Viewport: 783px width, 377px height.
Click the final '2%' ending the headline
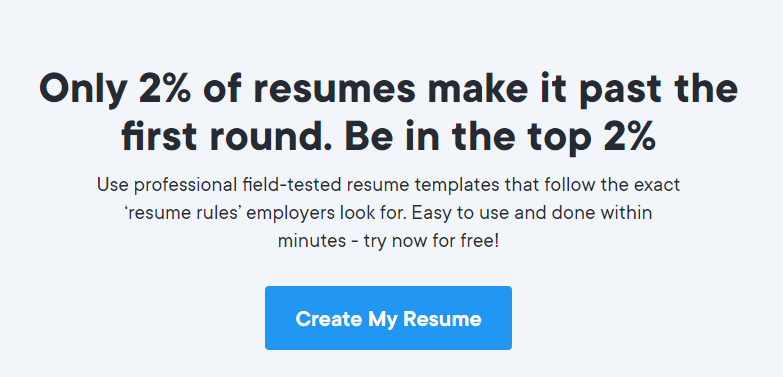click(x=629, y=136)
